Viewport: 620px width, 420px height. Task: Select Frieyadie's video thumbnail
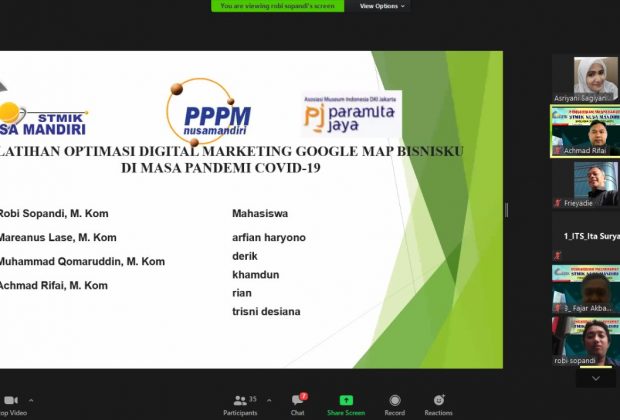pos(586,184)
